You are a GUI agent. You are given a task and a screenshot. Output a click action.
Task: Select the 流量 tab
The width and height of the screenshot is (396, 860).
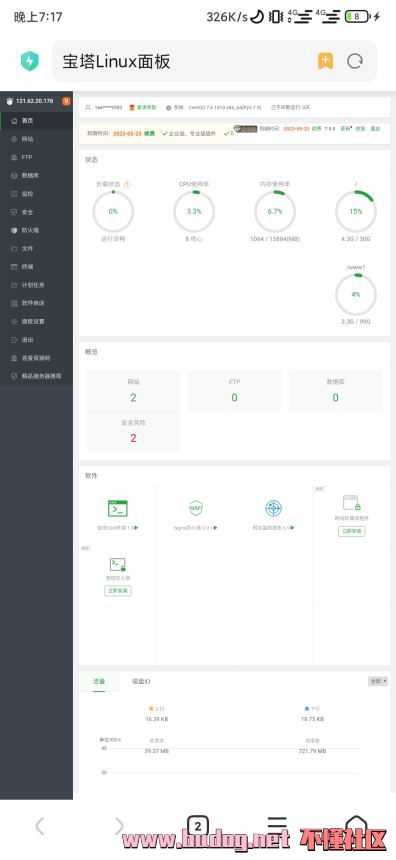pyautogui.click(x=99, y=681)
